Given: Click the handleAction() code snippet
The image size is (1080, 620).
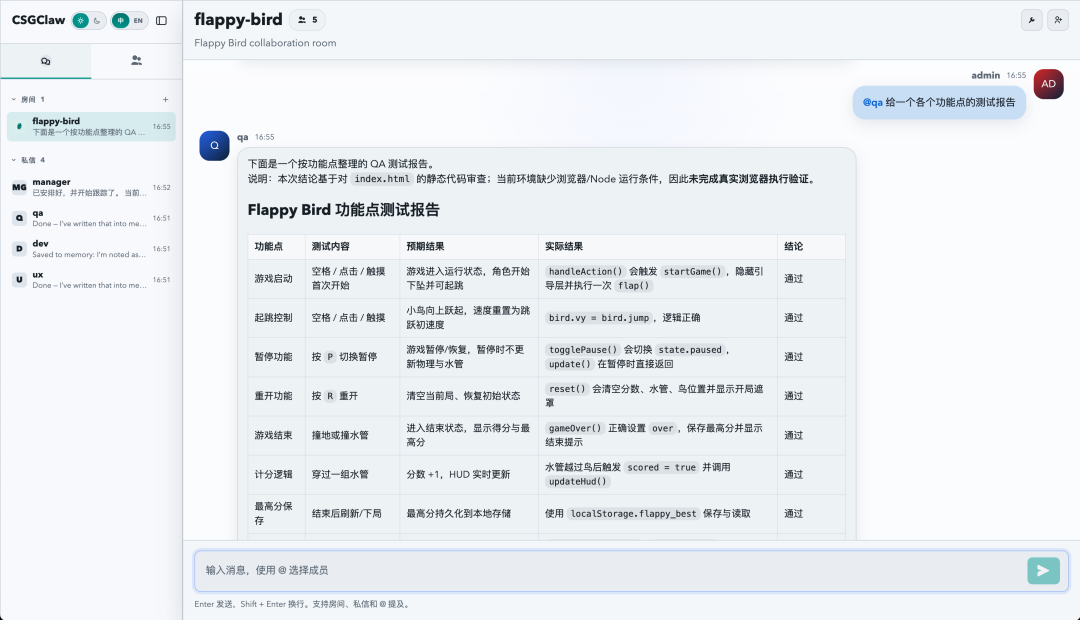Looking at the screenshot, I should pyautogui.click(x=585, y=271).
